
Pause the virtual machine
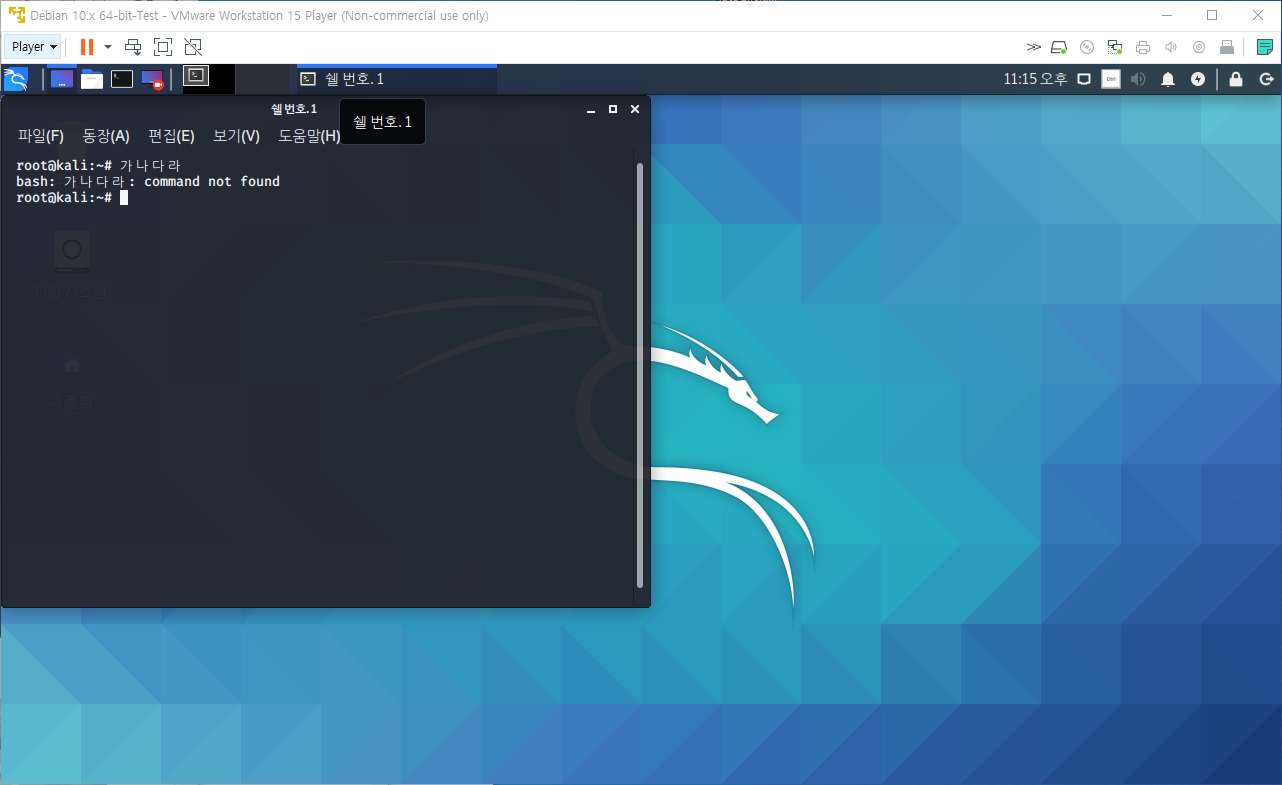(87, 47)
